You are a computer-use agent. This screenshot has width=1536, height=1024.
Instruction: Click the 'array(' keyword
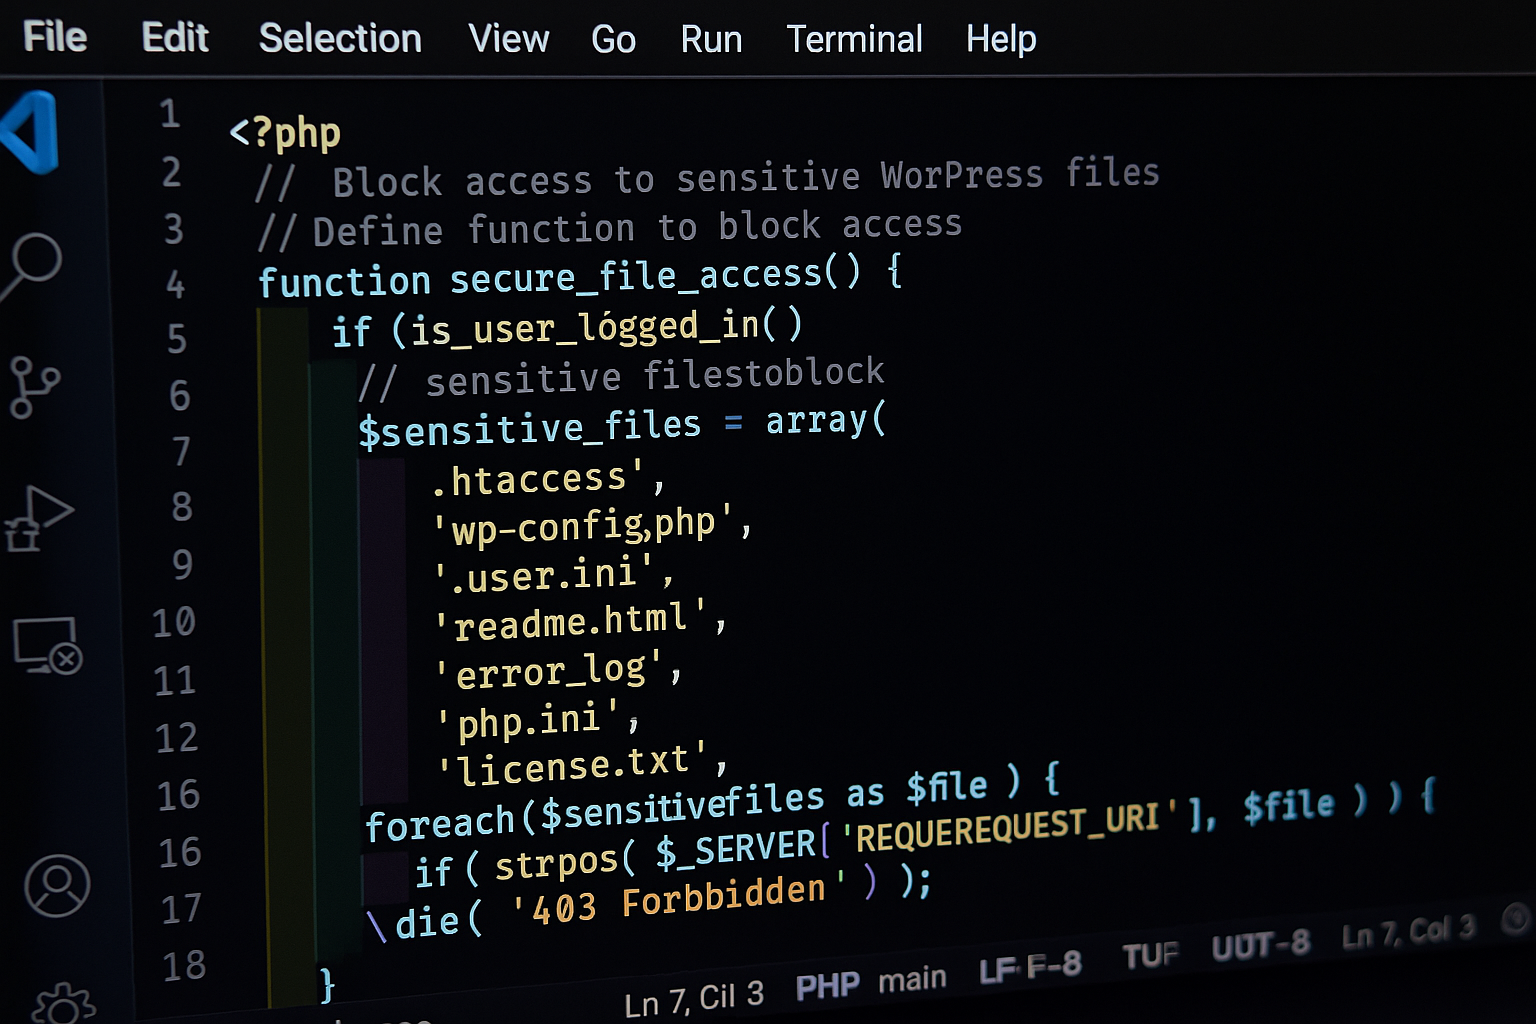point(826,420)
